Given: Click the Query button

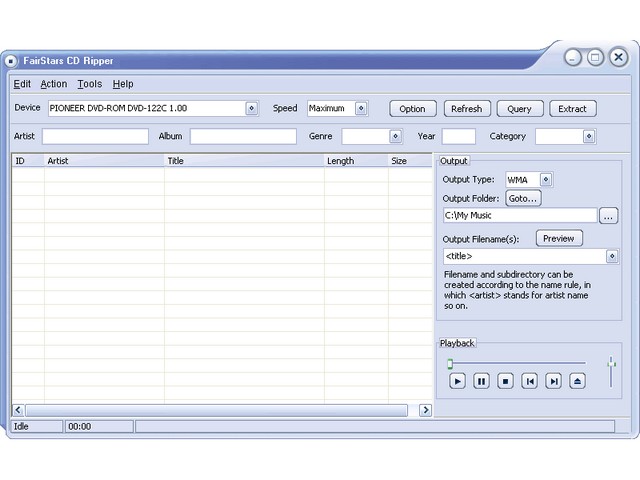Looking at the screenshot, I should pyautogui.click(x=520, y=109).
